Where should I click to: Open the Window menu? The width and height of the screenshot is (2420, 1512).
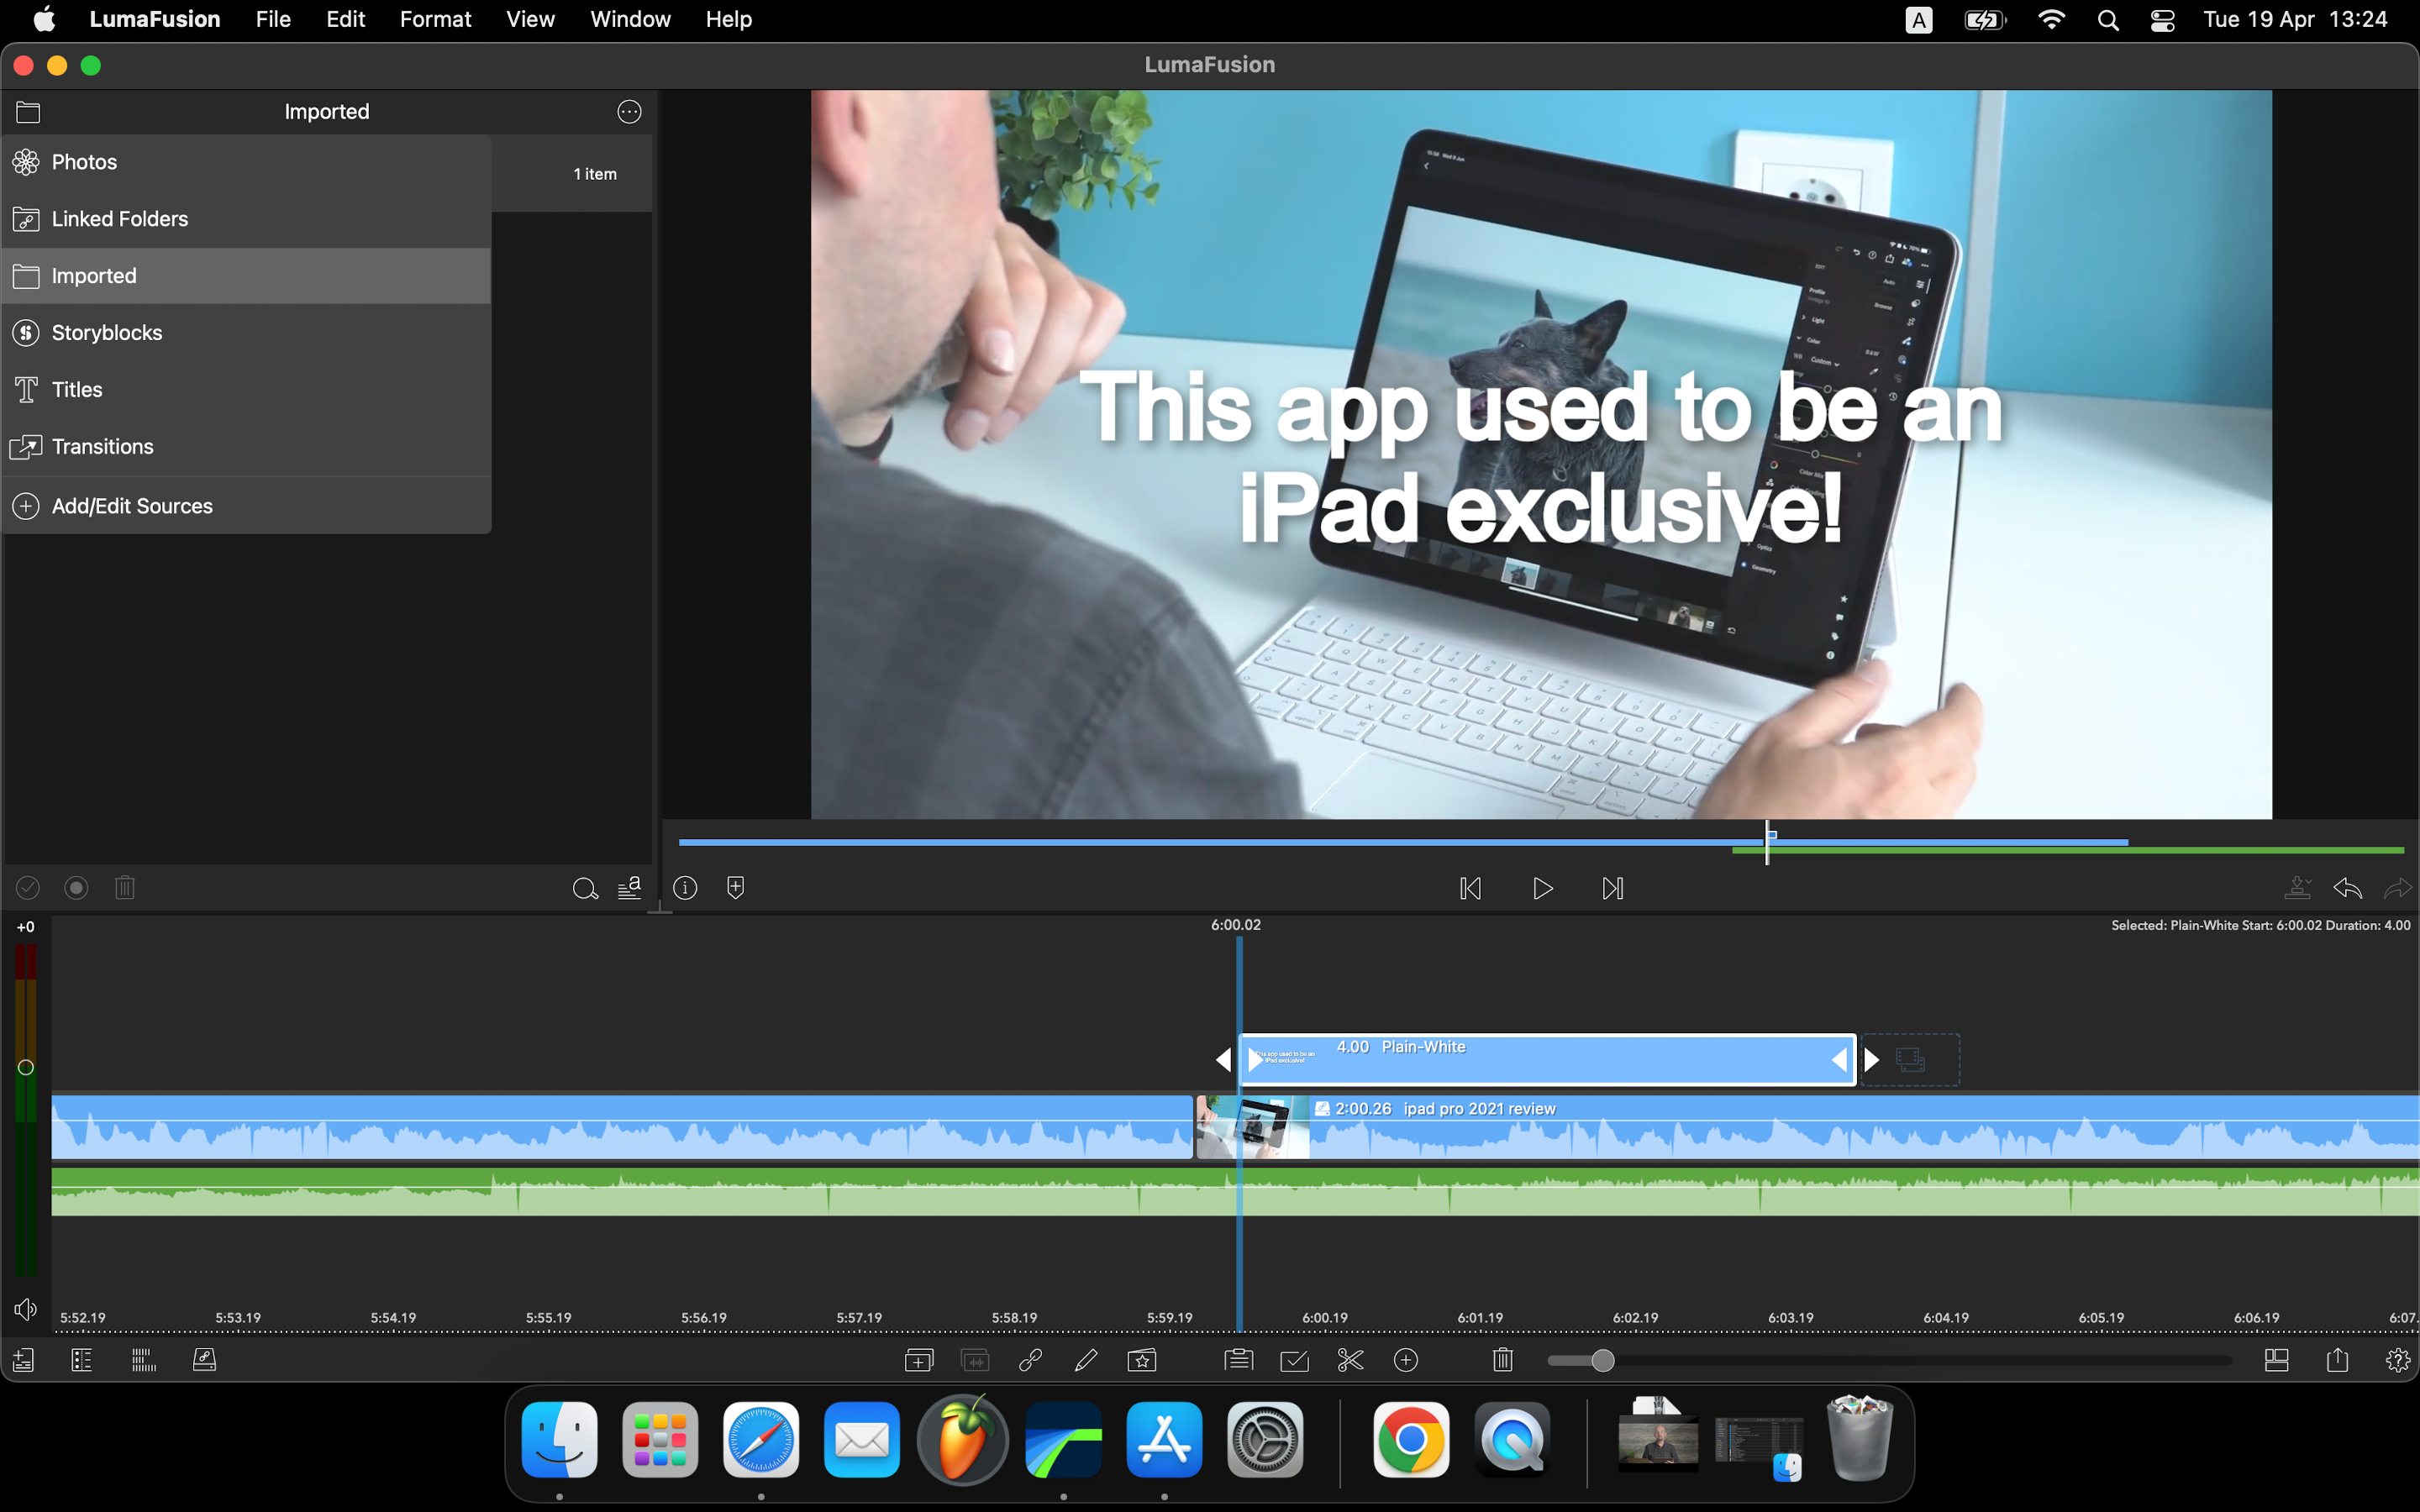[x=631, y=19]
